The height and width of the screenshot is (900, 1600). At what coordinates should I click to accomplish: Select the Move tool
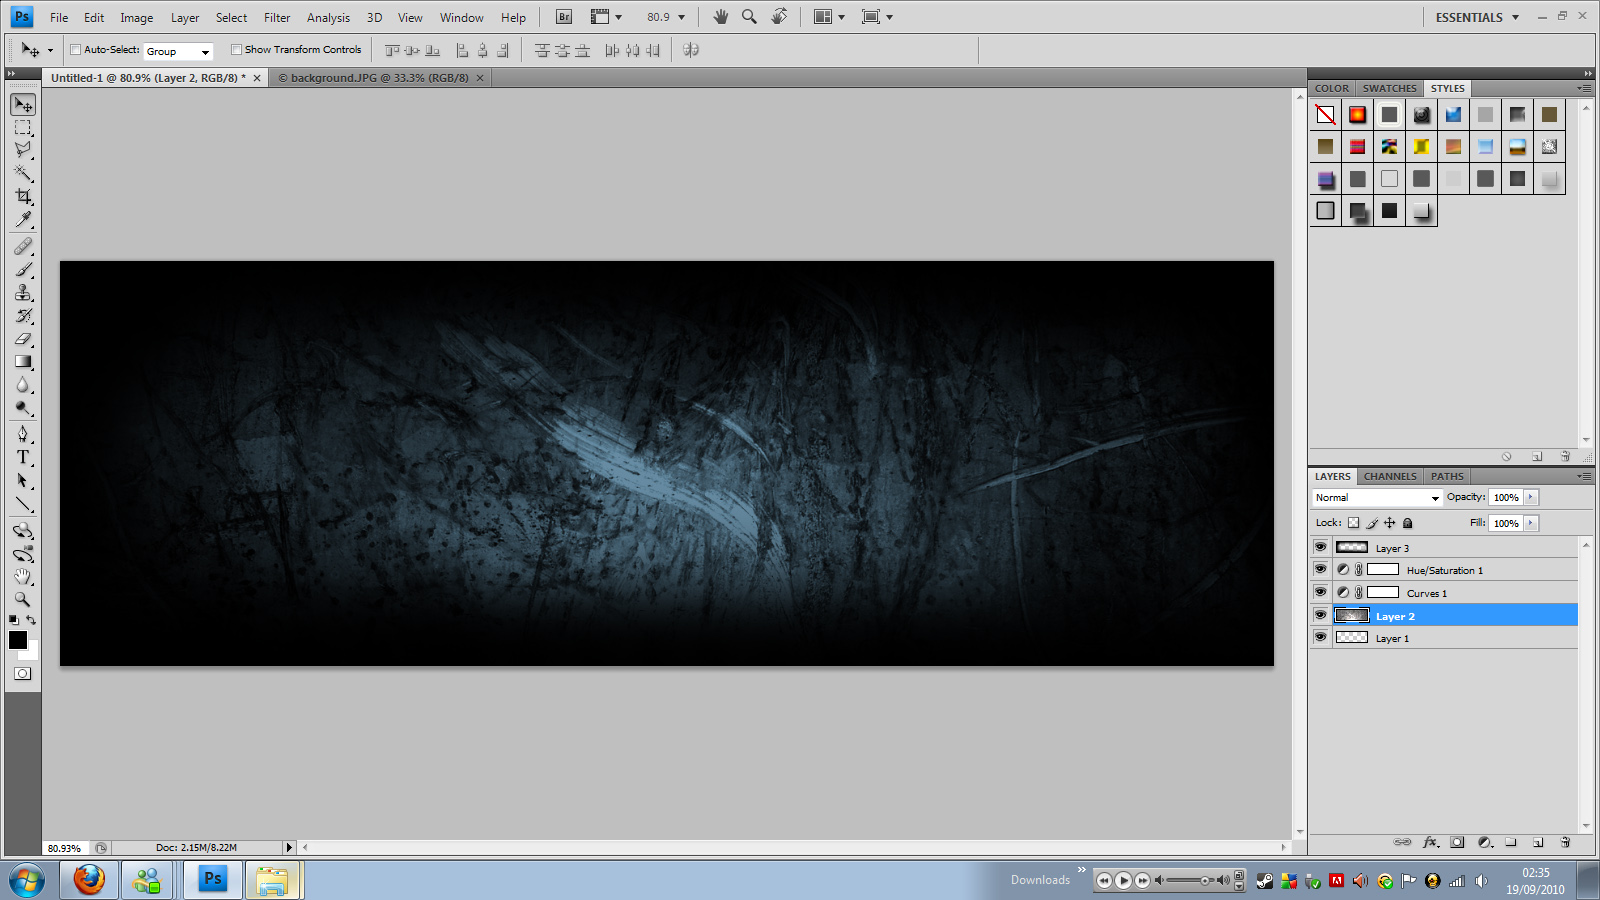pyautogui.click(x=22, y=104)
